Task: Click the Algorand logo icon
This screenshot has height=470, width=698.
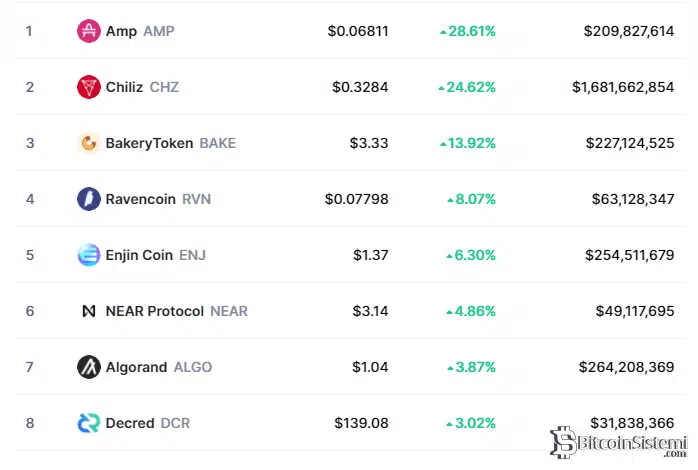Action: (89, 367)
